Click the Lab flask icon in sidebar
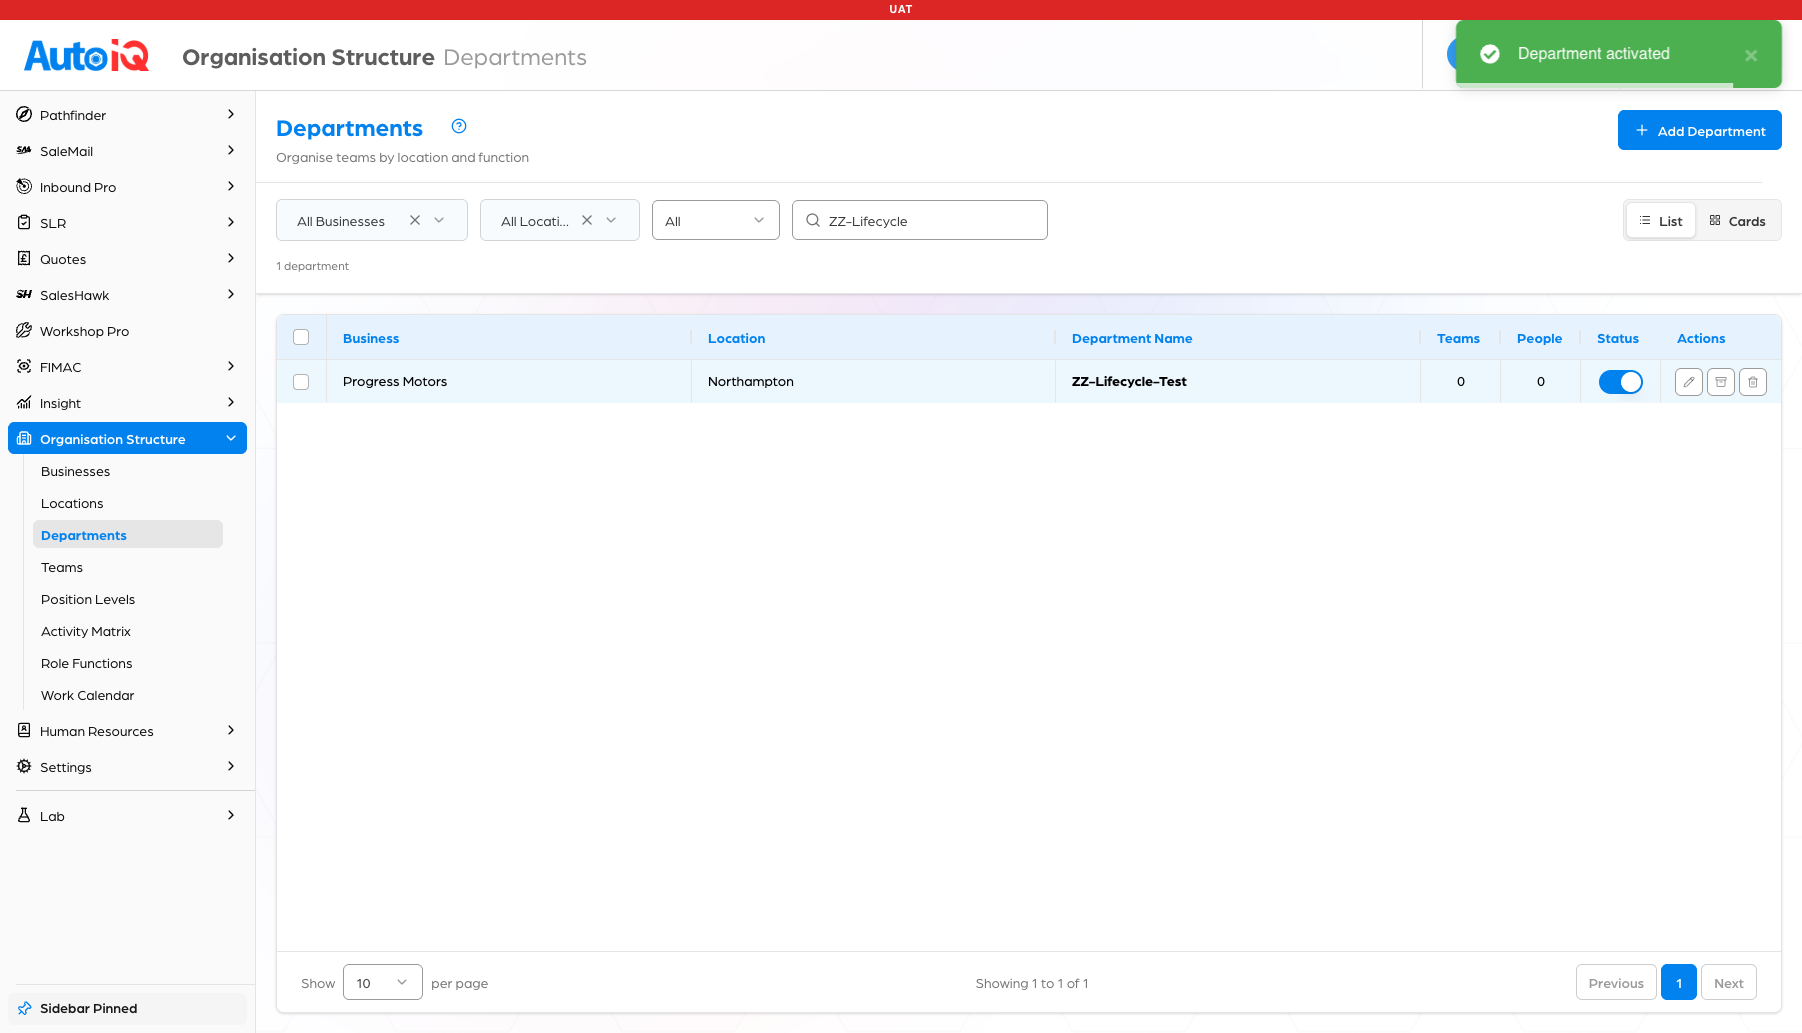The width and height of the screenshot is (1802, 1033). (x=24, y=816)
